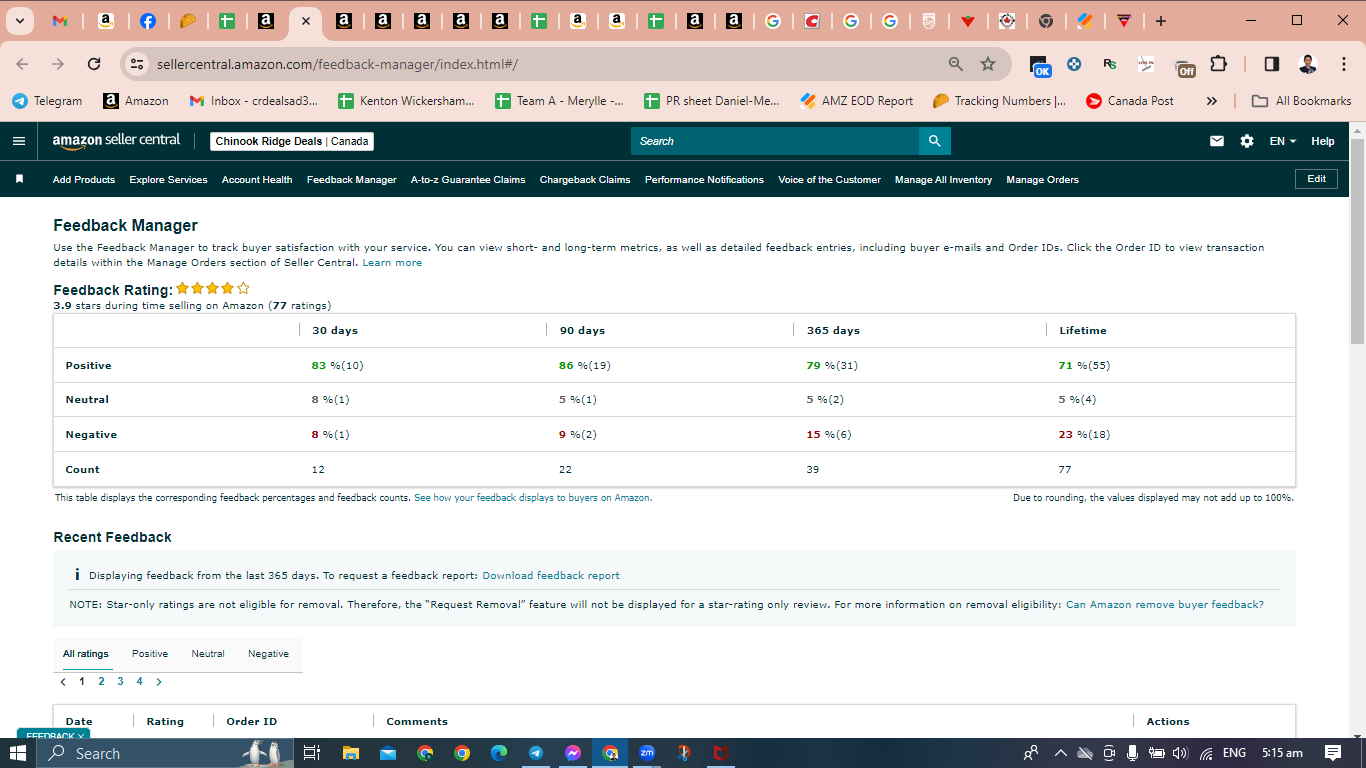
Task: Select the All ratings tab
Action: 86,654
